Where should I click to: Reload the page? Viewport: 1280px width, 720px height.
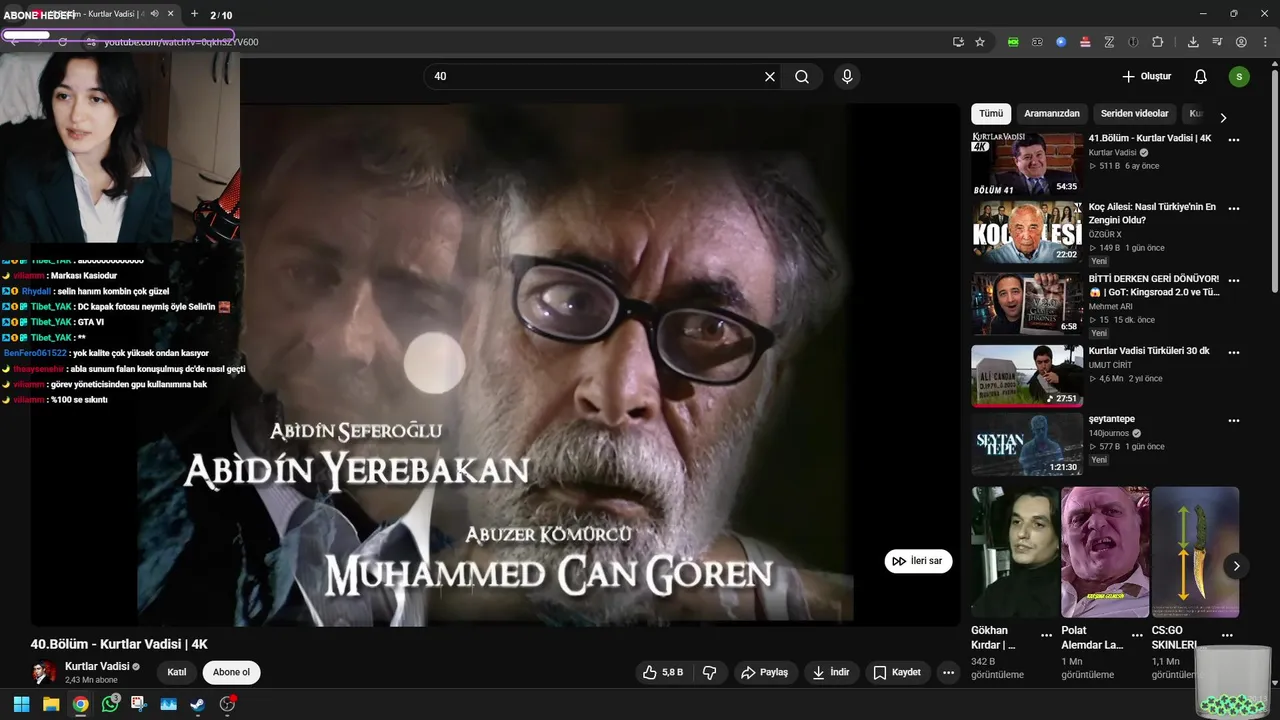click(62, 42)
